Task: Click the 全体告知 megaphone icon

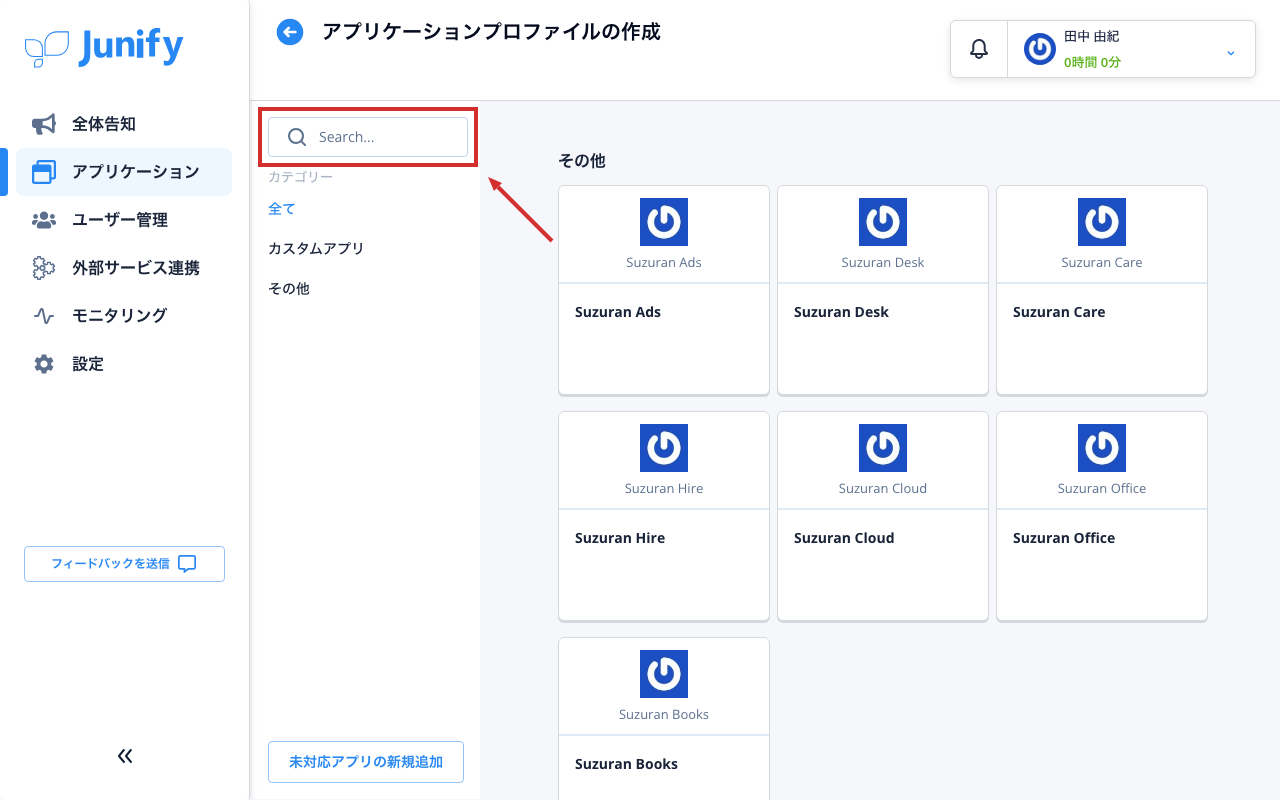Action: pyautogui.click(x=44, y=124)
